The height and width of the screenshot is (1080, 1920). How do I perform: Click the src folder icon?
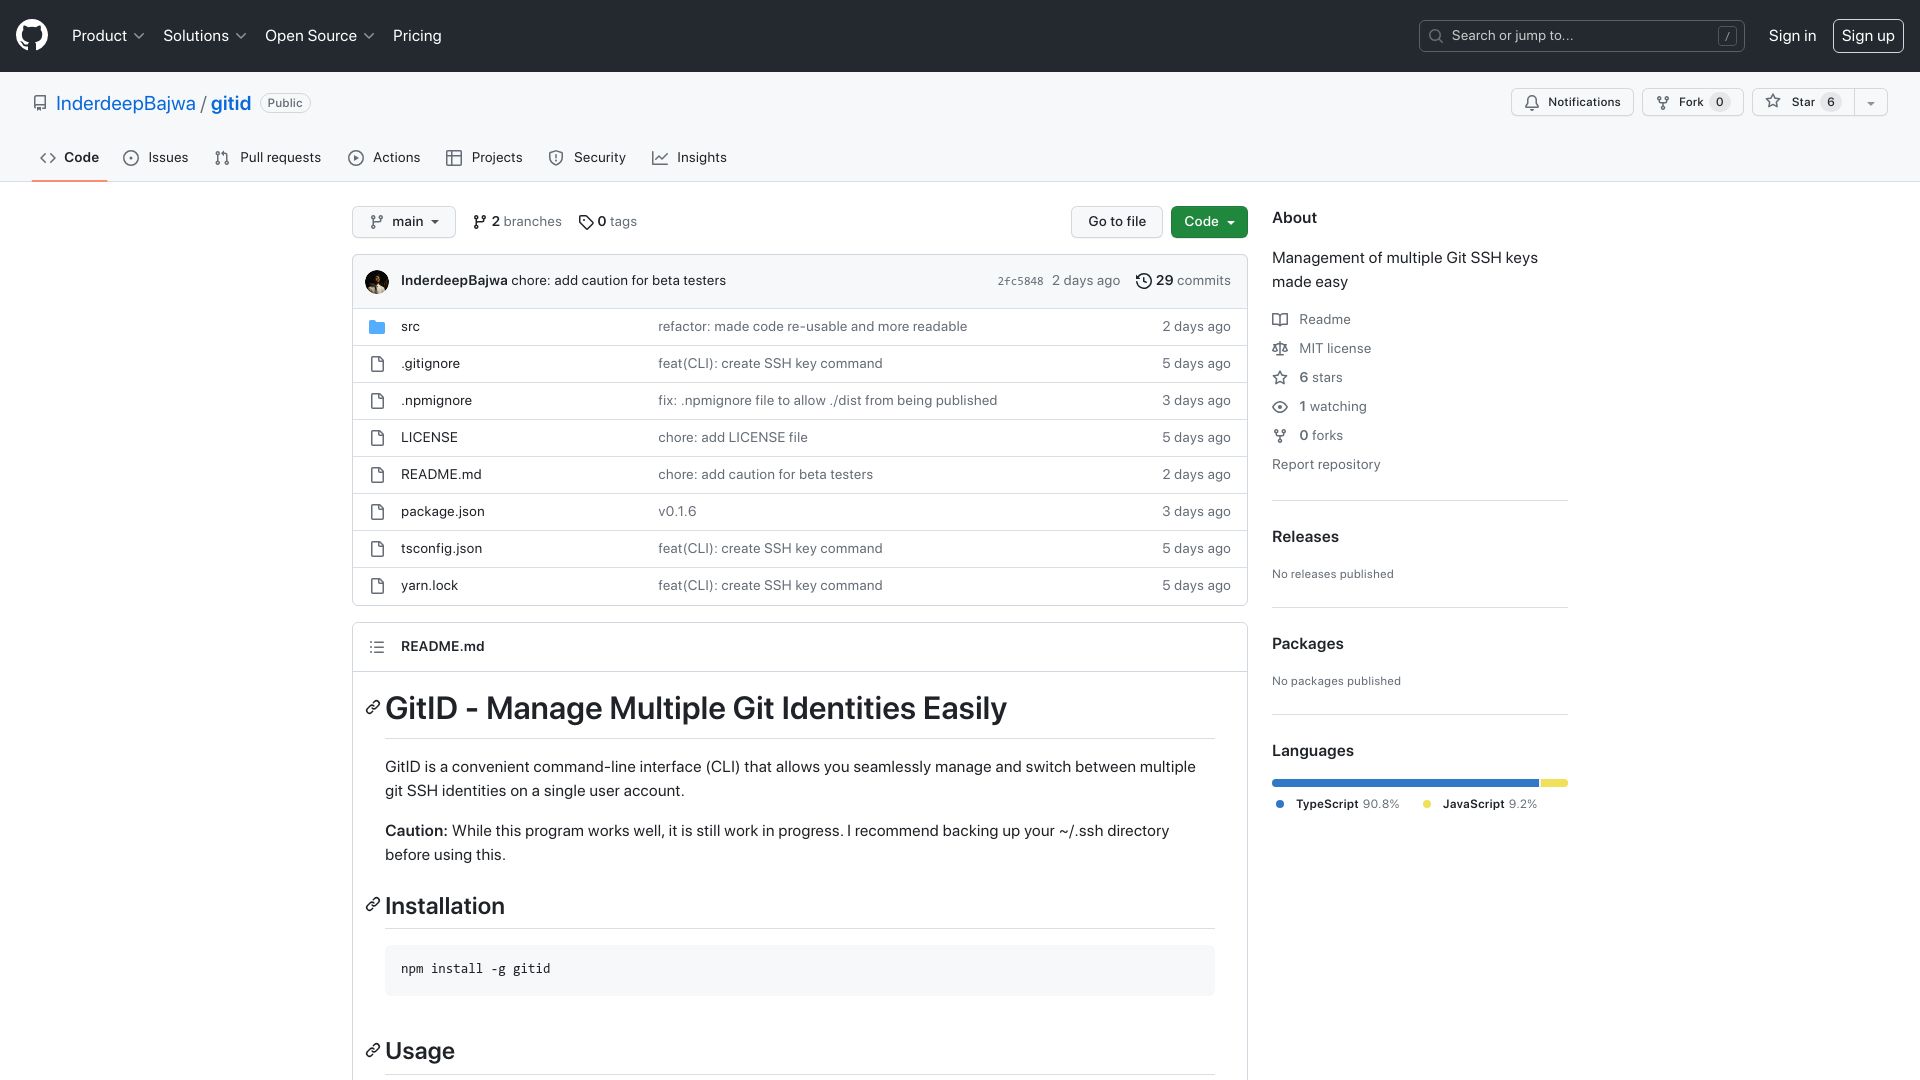[377, 327]
